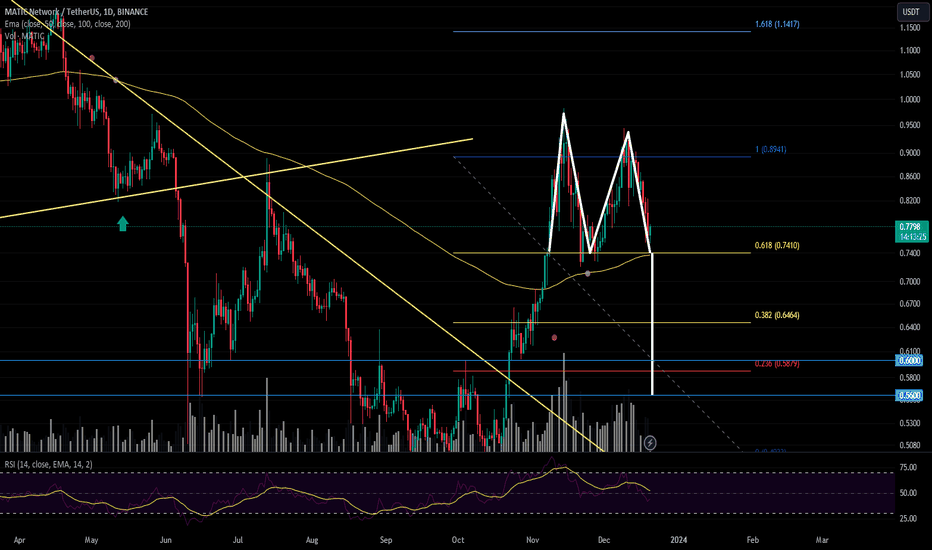Select the 0.382 (0.6464) Fibonacci label

pyautogui.click(x=777, y=315)
